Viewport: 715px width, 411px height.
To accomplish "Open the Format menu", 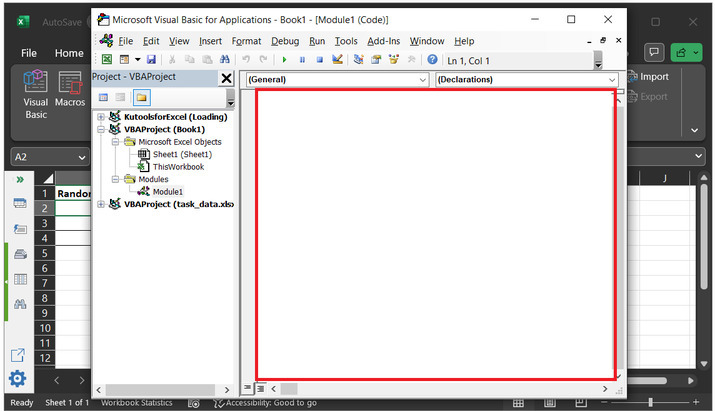I will tap(246, 41).
